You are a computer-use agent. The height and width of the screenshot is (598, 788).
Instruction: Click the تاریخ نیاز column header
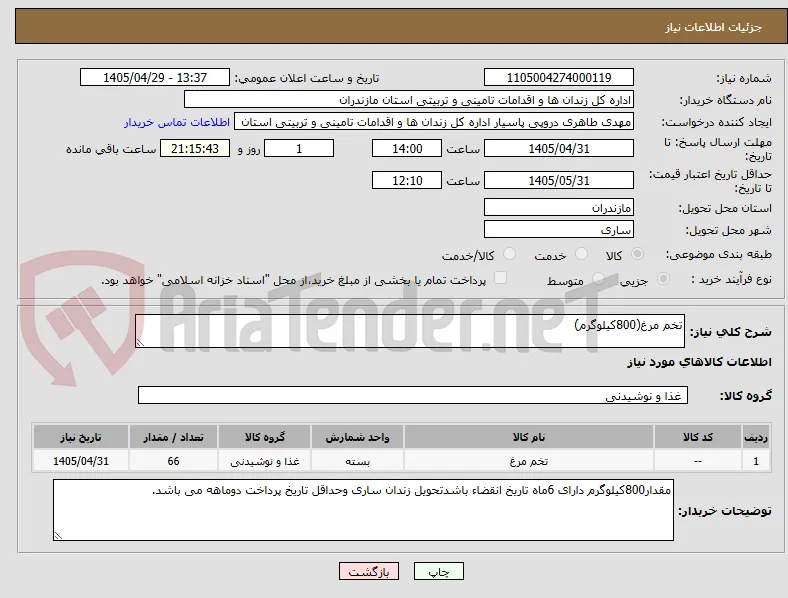(x=81, y=437)
